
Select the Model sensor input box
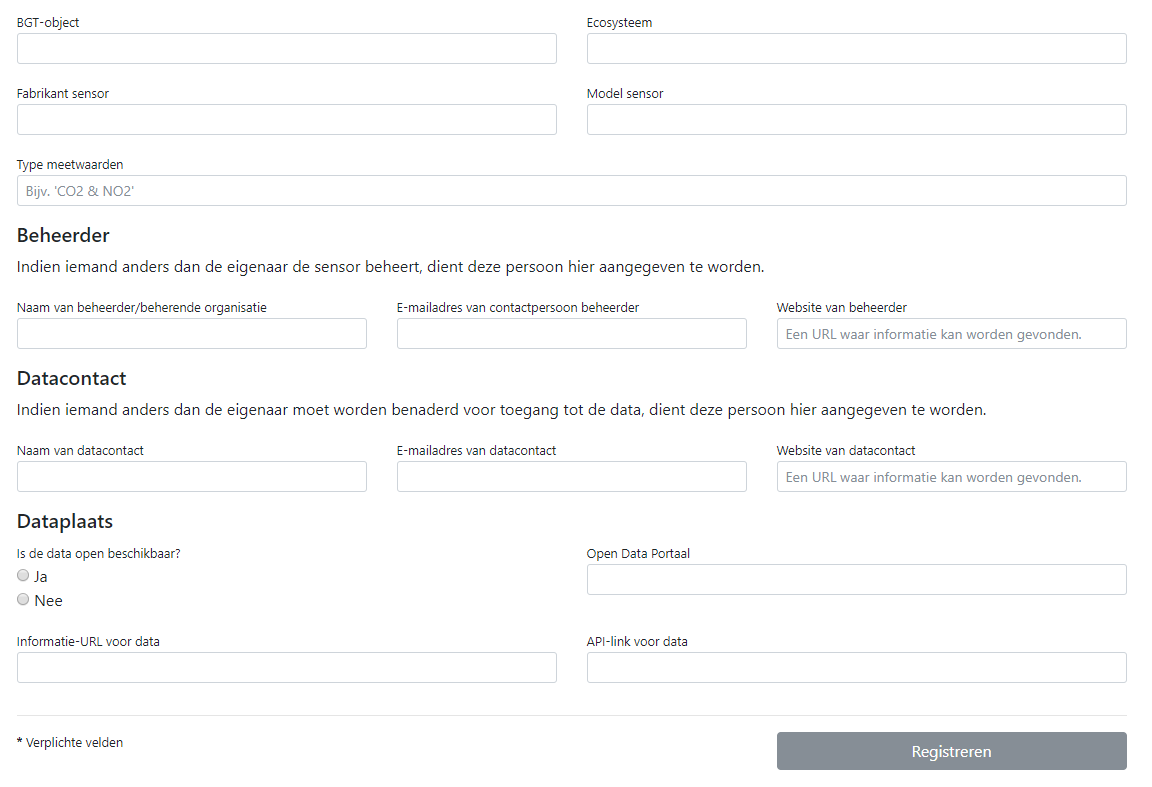pyautogui.click(x=856, y=120)
